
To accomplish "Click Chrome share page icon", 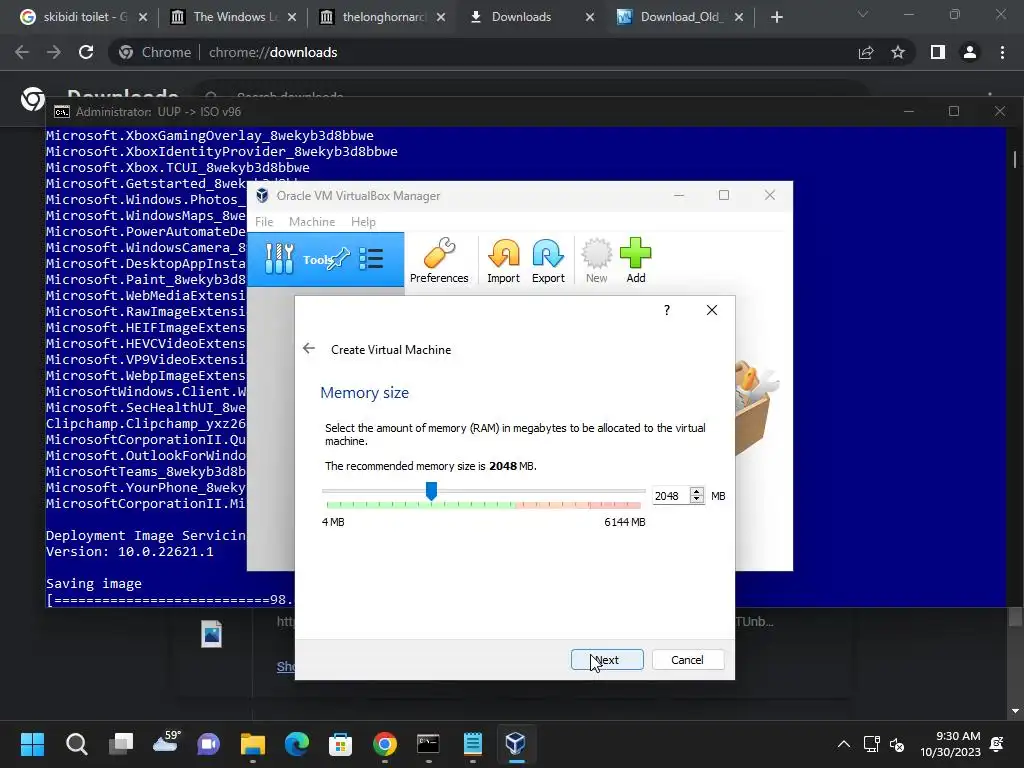I will click(866, 52).
